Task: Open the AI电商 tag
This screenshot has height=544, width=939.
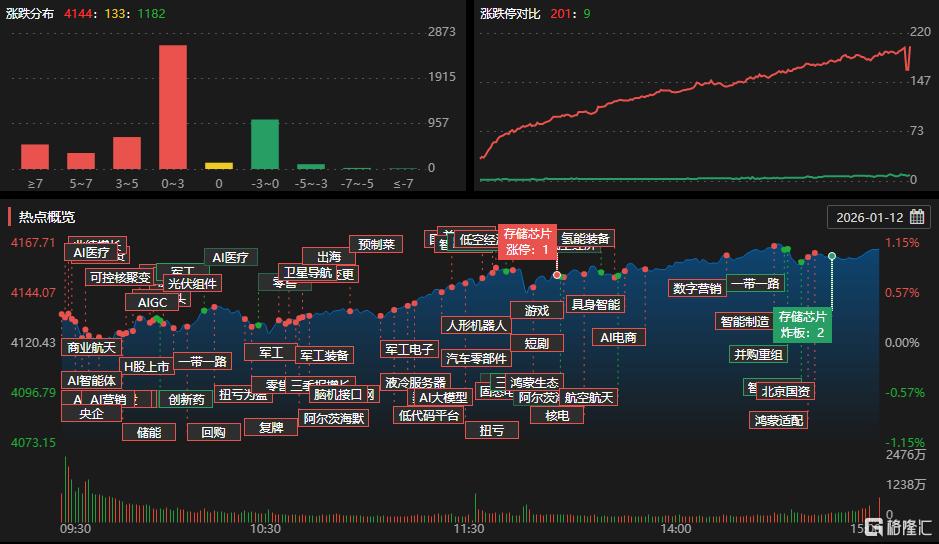Action: point(619,337)
